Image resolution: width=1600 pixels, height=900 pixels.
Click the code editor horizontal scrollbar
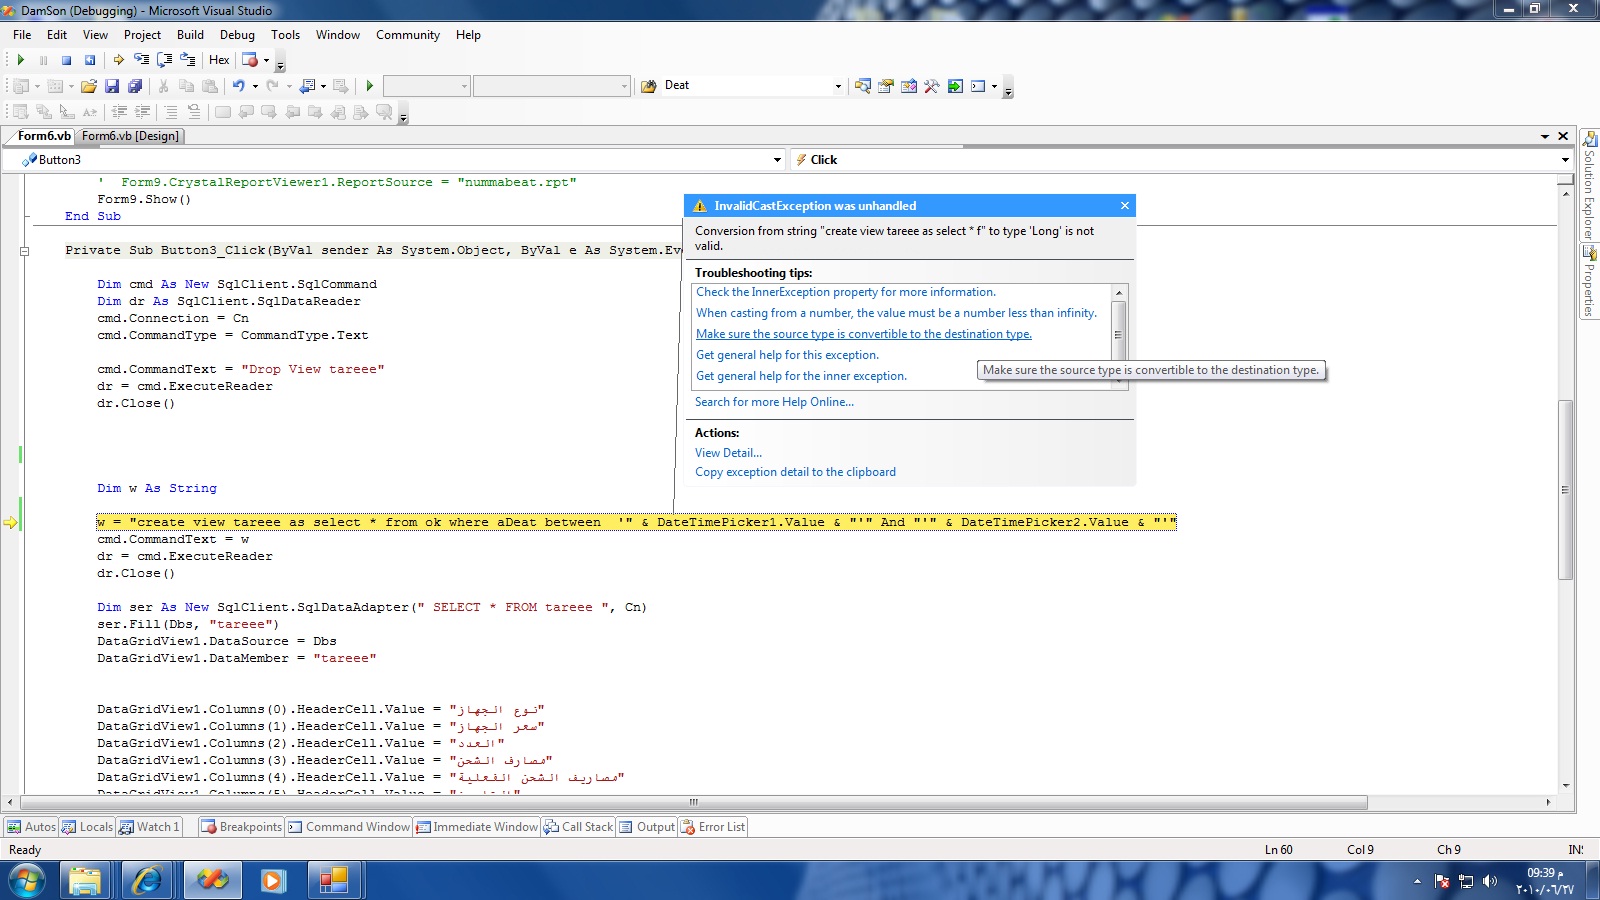pyautogui.click(x=693, y=802)
